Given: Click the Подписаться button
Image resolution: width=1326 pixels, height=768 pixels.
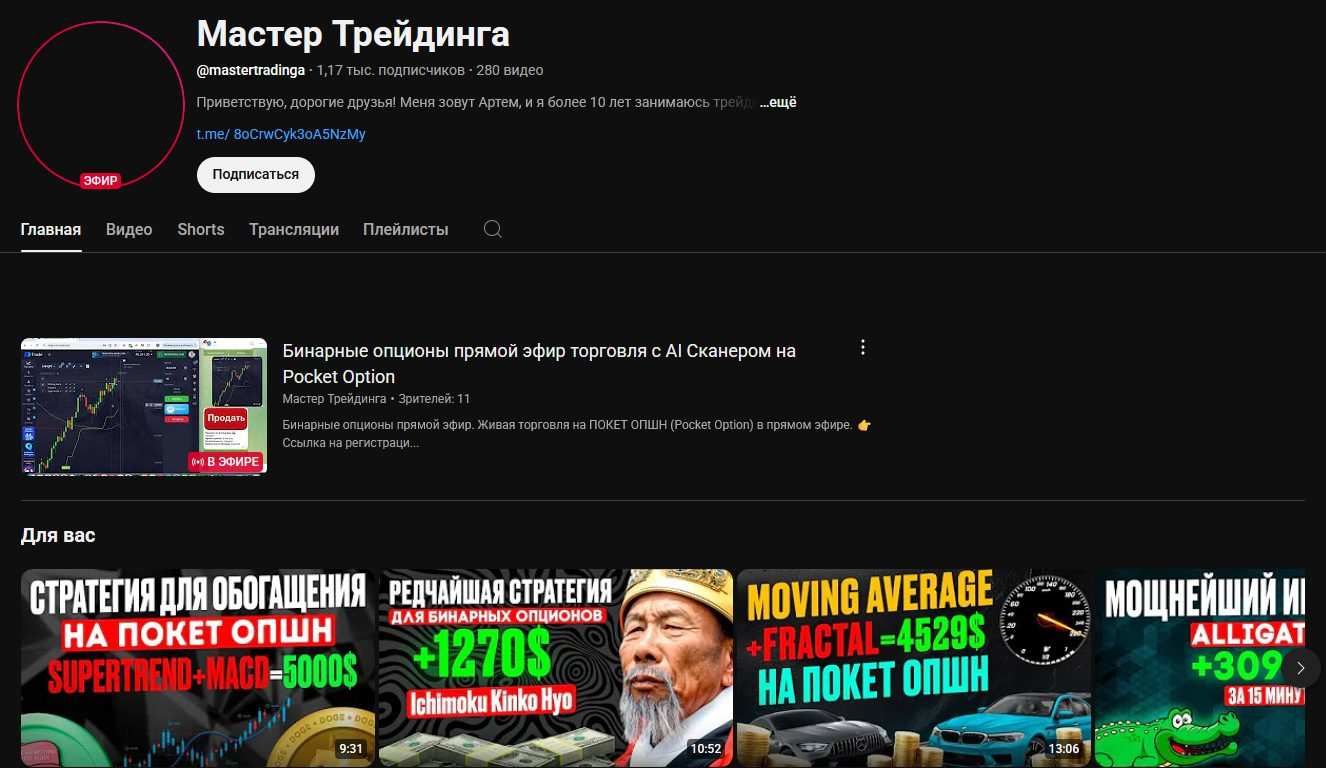Looking at the screenshot, I should pyautogui.click(x=256, y=174).
